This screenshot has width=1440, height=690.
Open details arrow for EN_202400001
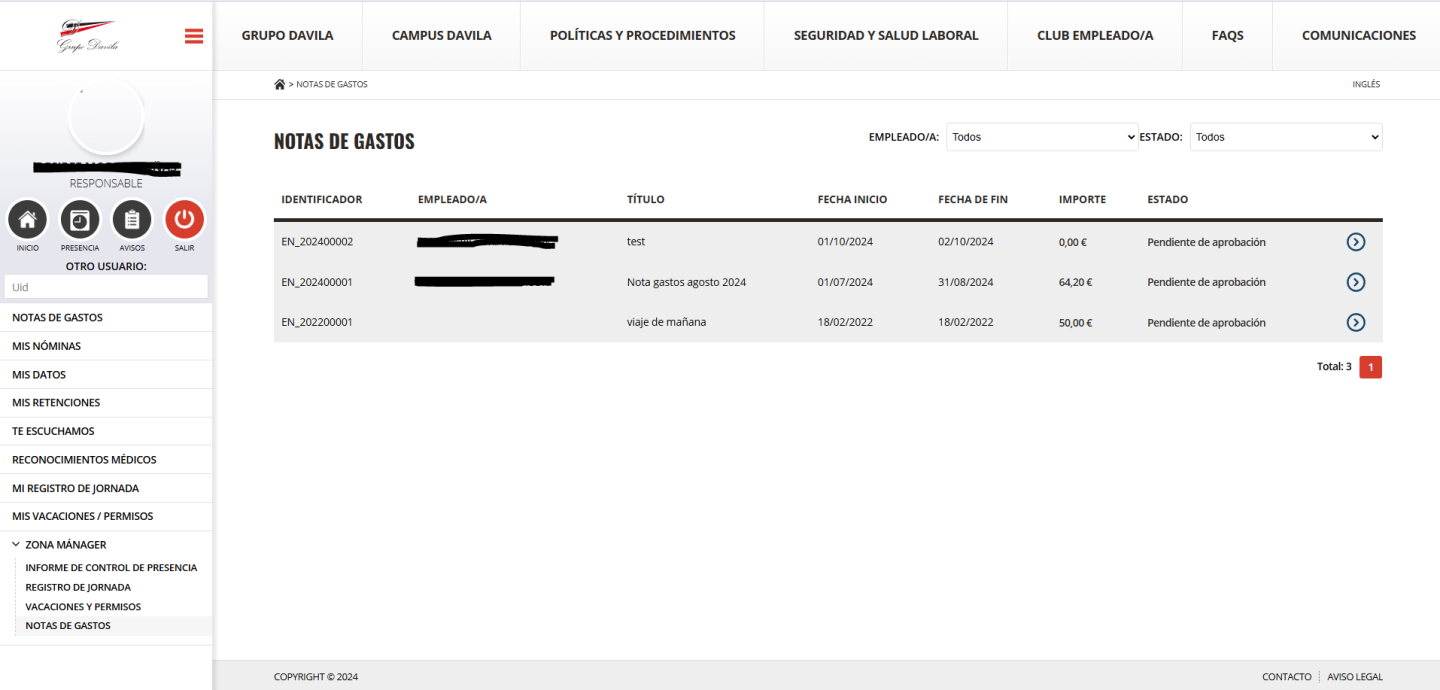click(1355, 282)
